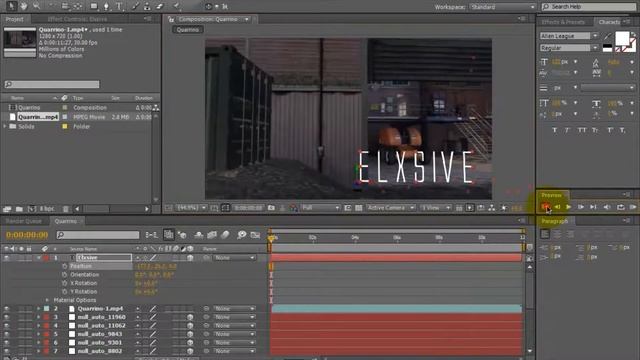Click the red label of layer 3
Image resolution: width=640 pixels, height=360 pixels.
tap(46, 317)
